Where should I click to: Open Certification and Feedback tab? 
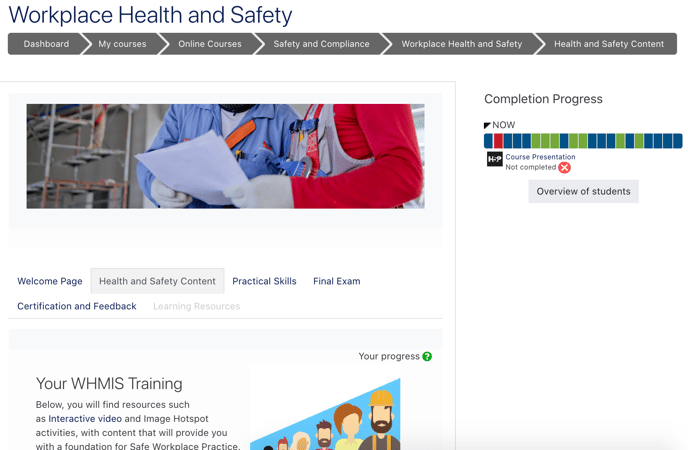(77, 306)
